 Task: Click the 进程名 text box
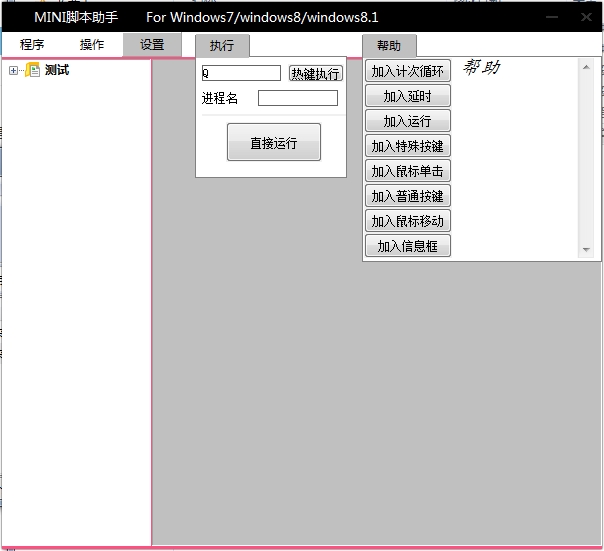tap(297, 98)
